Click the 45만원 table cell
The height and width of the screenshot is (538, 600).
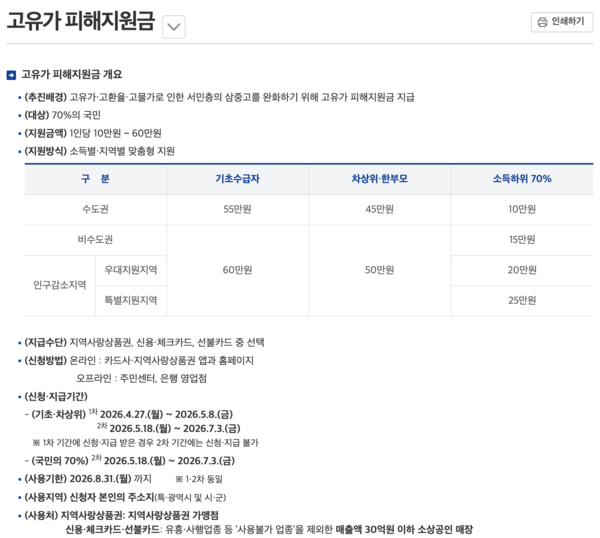pyautogui.click(x=380, y=209)
